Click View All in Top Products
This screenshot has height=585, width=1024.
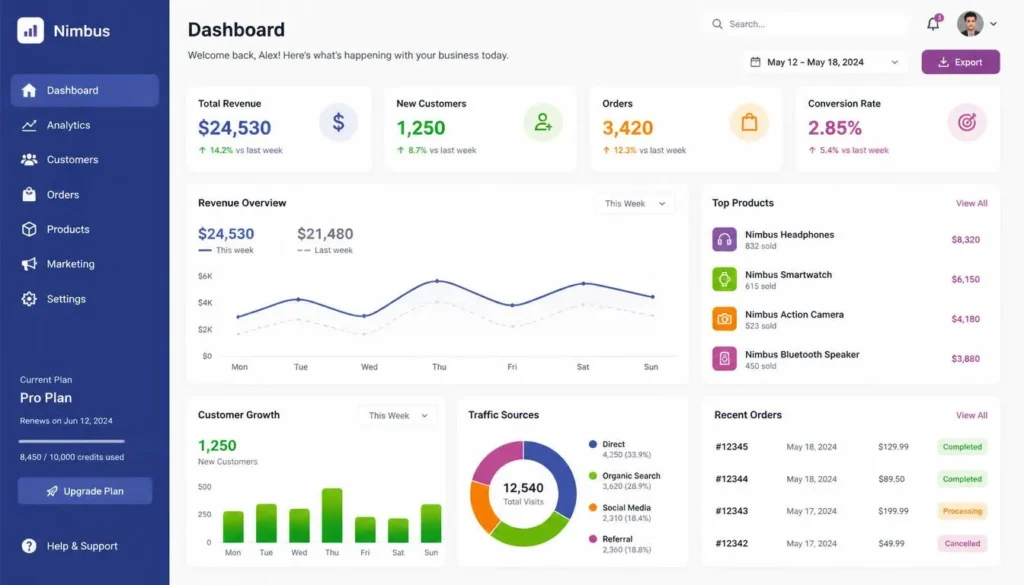coord(972,203)
